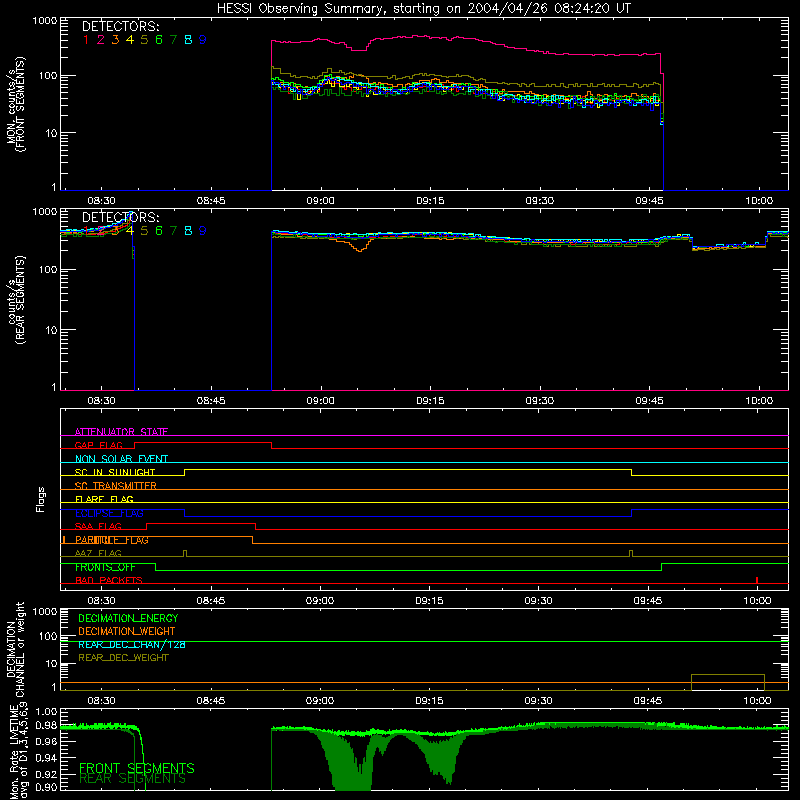Click the 1.00 value on livetime y-axis

[46, 712]
